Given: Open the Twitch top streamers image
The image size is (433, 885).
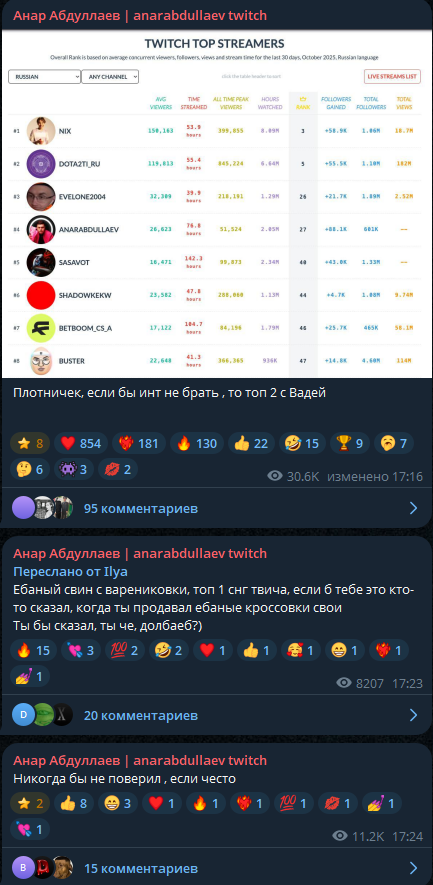Looking at the screenshot, I should point(215,203).
